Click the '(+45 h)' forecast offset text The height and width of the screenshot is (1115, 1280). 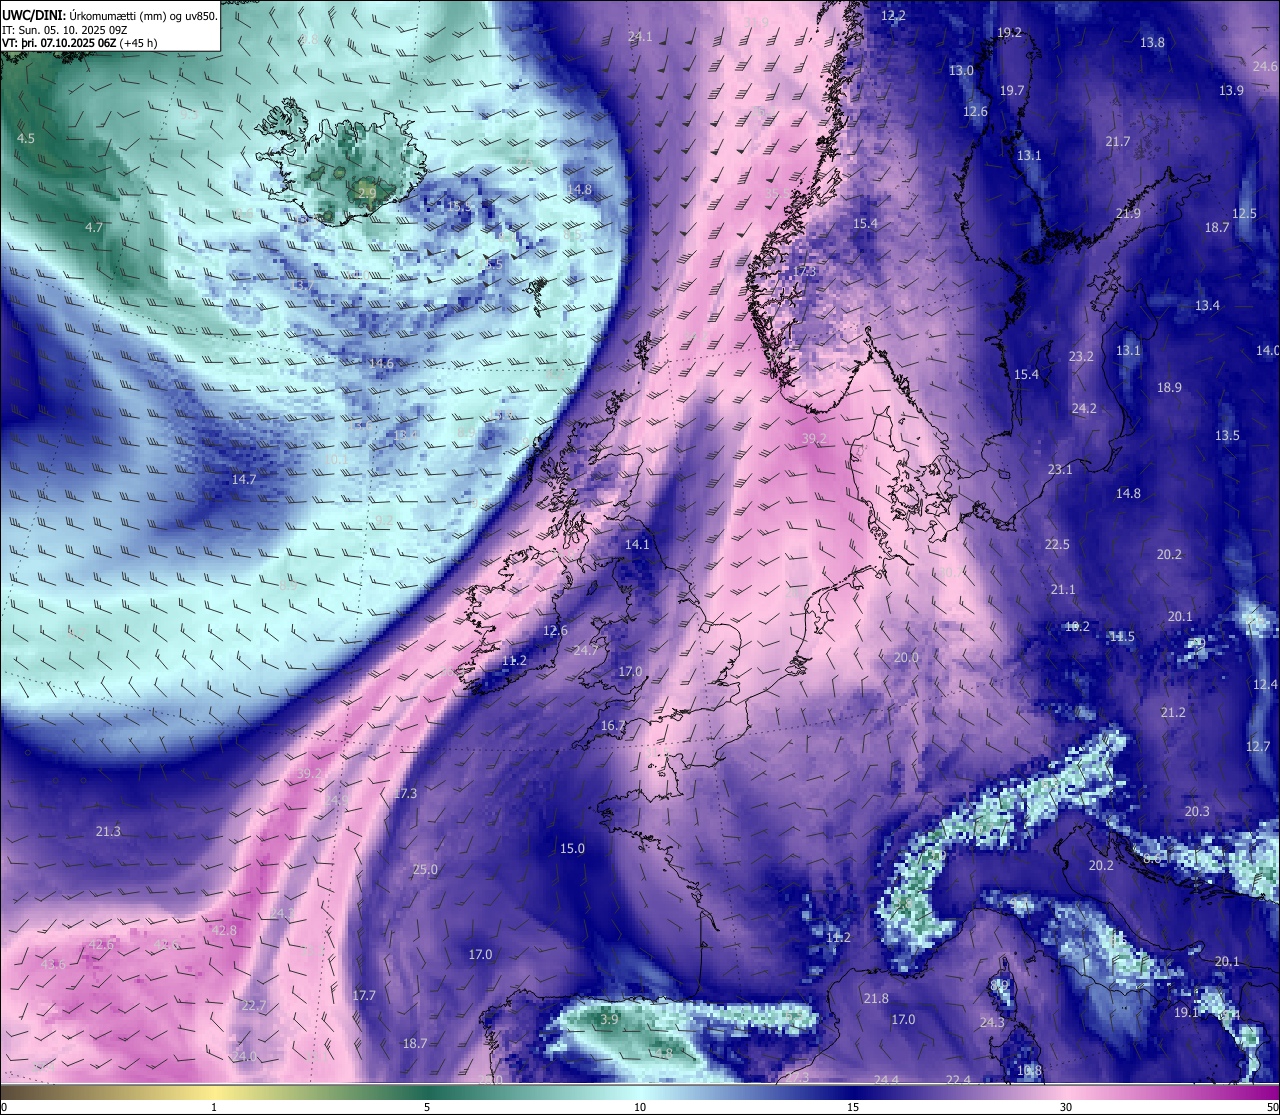click(138, 43)
